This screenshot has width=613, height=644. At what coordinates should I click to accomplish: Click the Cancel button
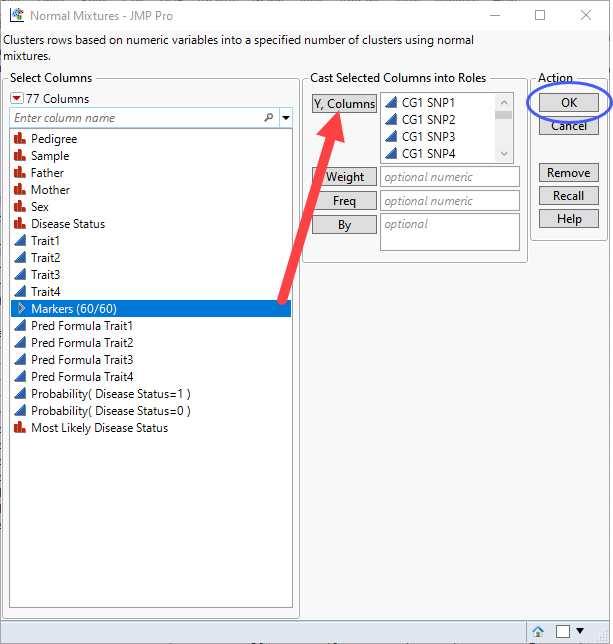point(569,126)
